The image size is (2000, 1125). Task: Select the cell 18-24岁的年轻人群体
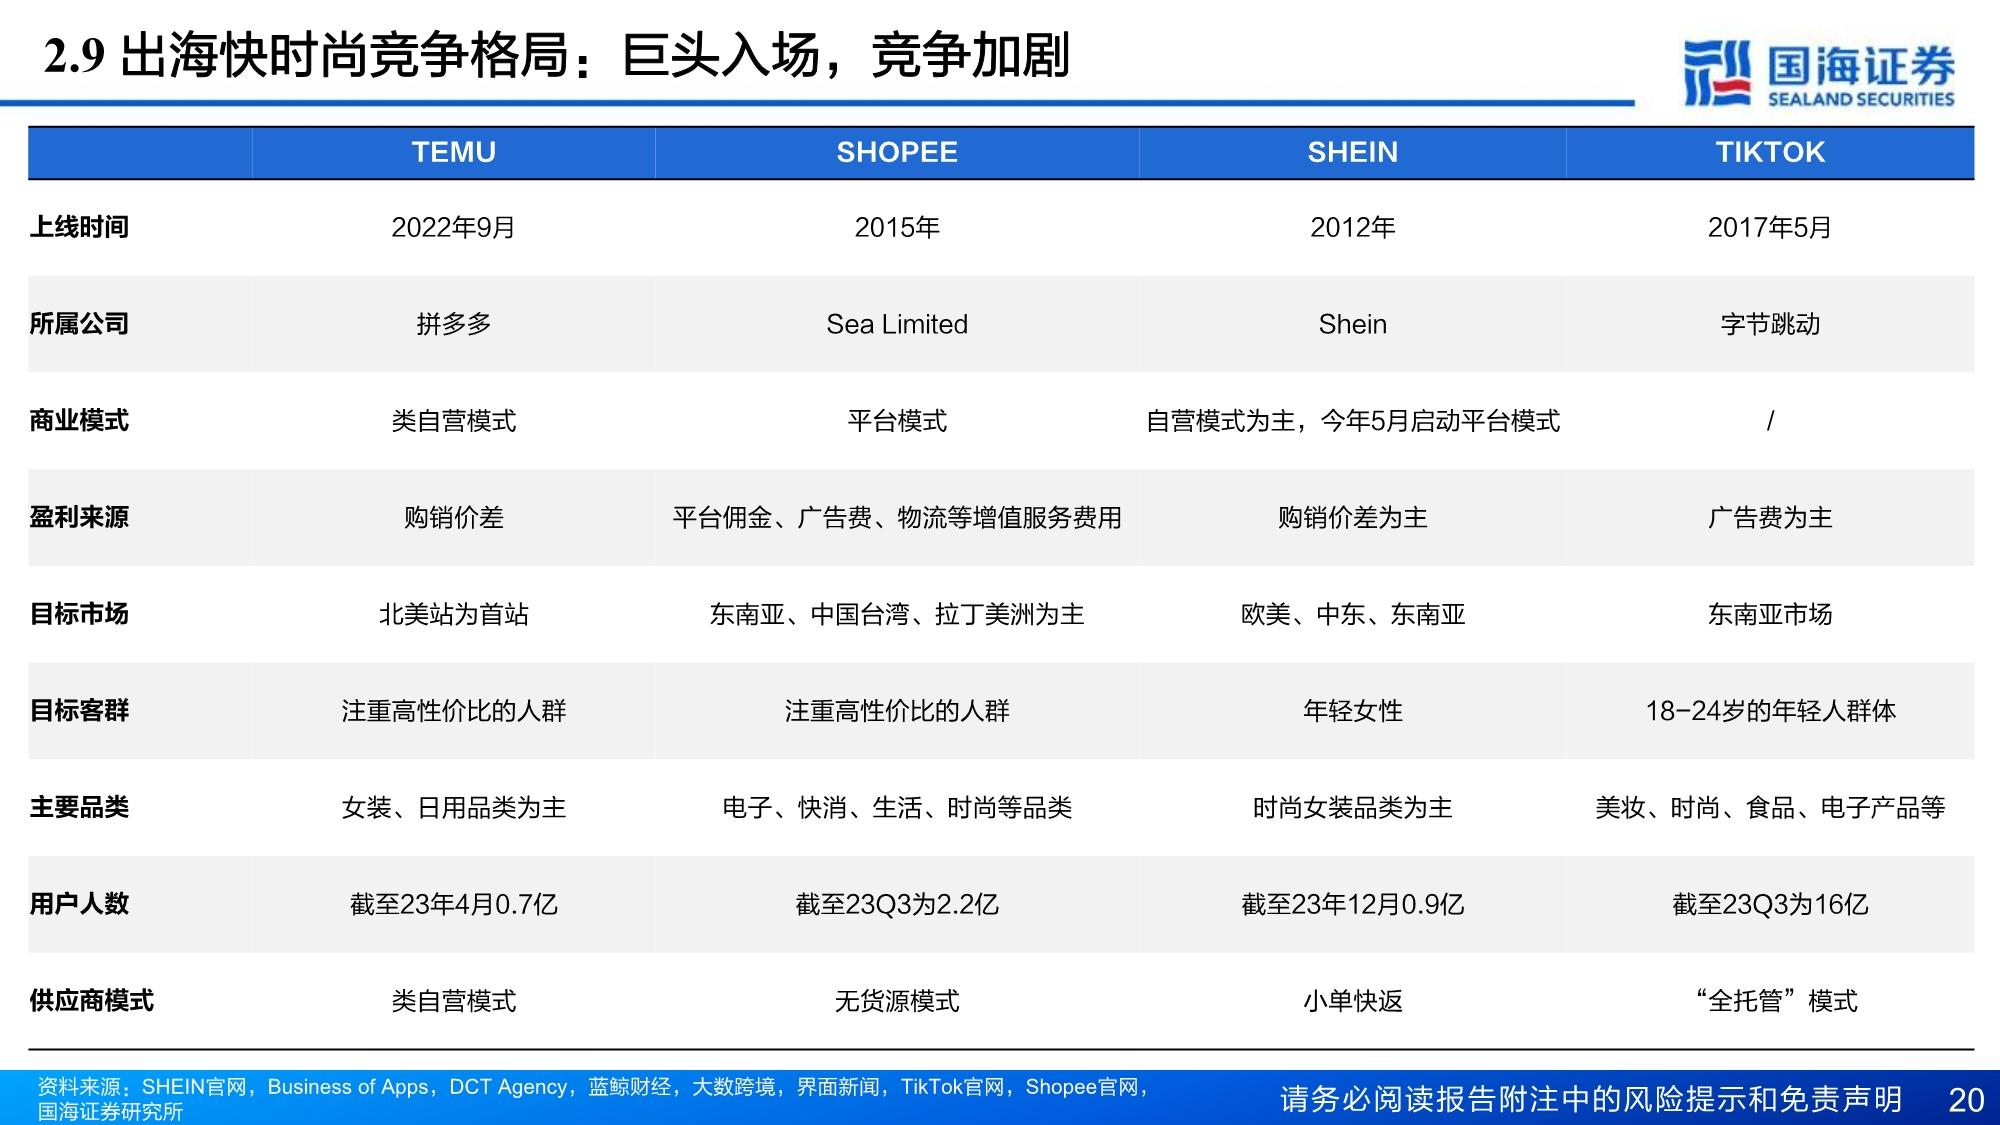point(1770,710)
